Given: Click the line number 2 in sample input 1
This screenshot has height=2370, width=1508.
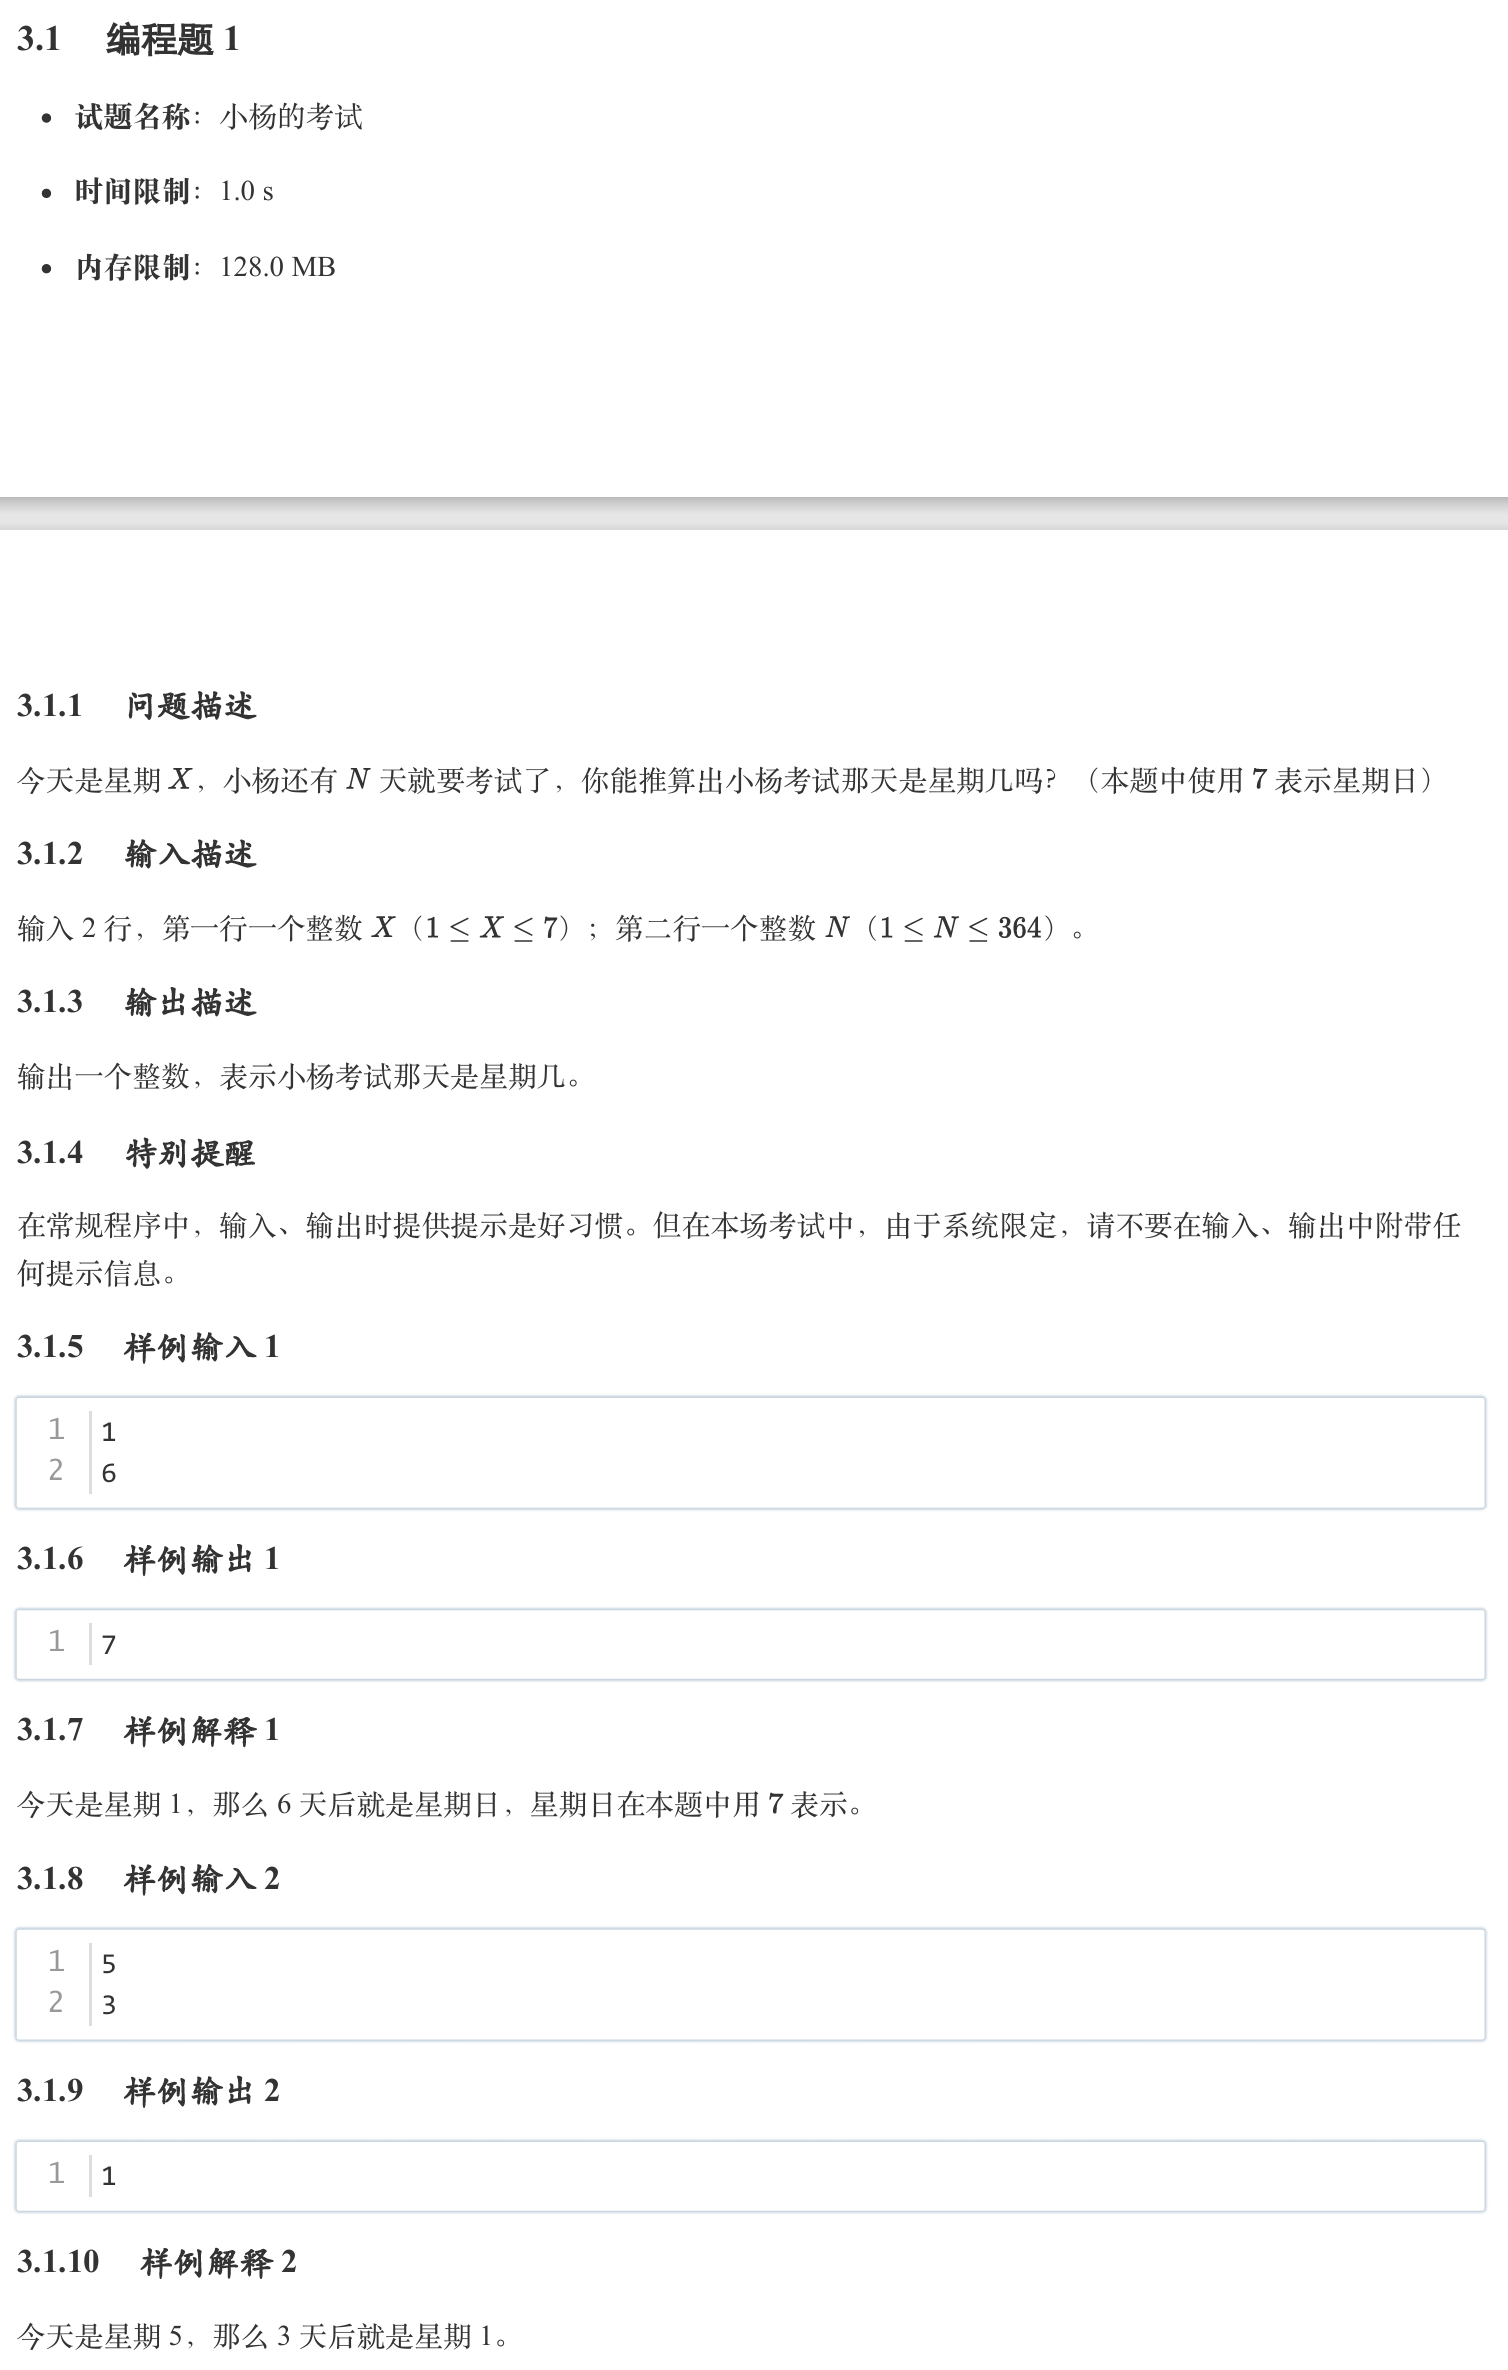Looking at the screenshot, I should (x=56, y=1470).
